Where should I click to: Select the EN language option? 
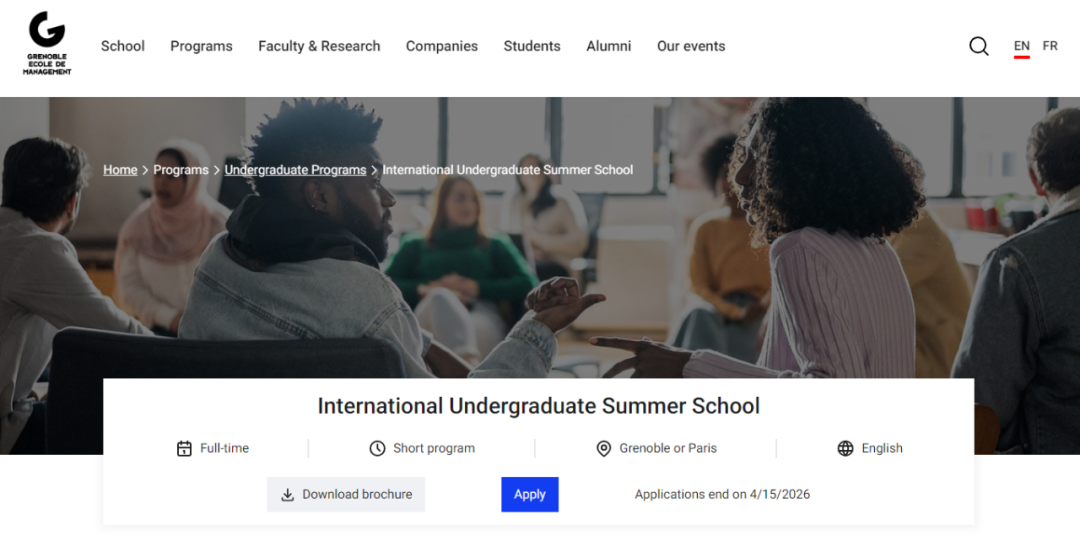(1021, 46)
